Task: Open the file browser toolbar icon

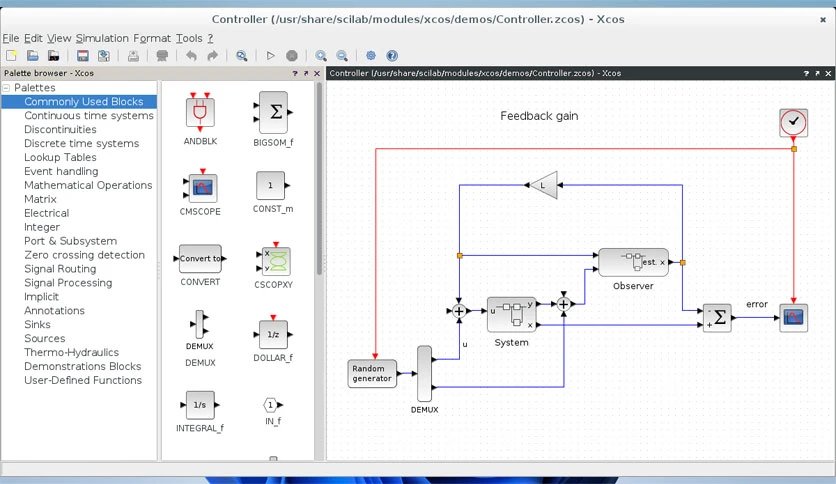Action: coord(53,55)
